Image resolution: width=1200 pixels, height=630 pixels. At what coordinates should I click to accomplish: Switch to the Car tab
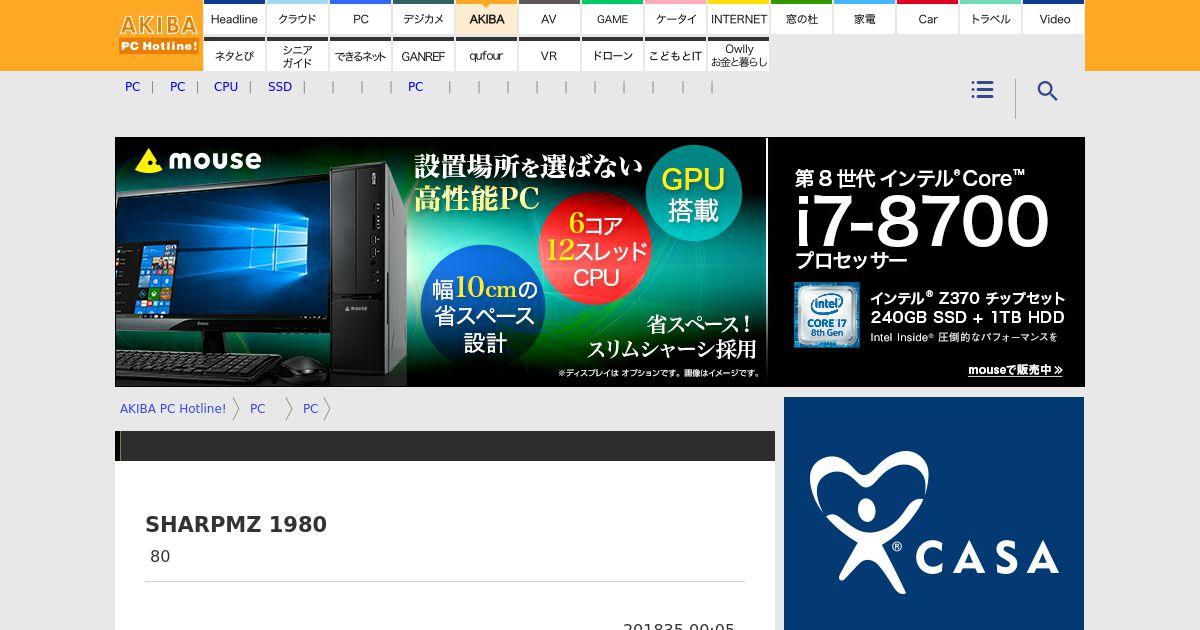(928, 19)
